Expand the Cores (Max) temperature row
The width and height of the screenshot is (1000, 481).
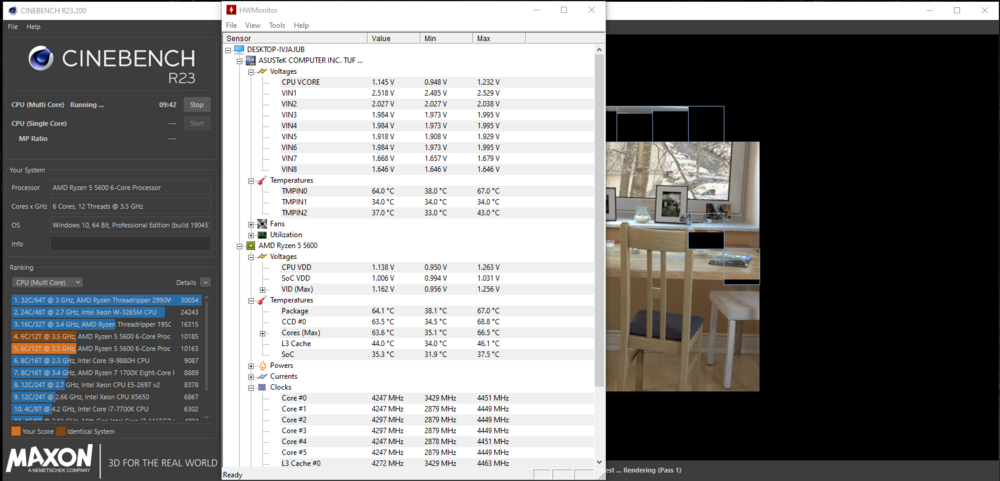pos(262,332)
